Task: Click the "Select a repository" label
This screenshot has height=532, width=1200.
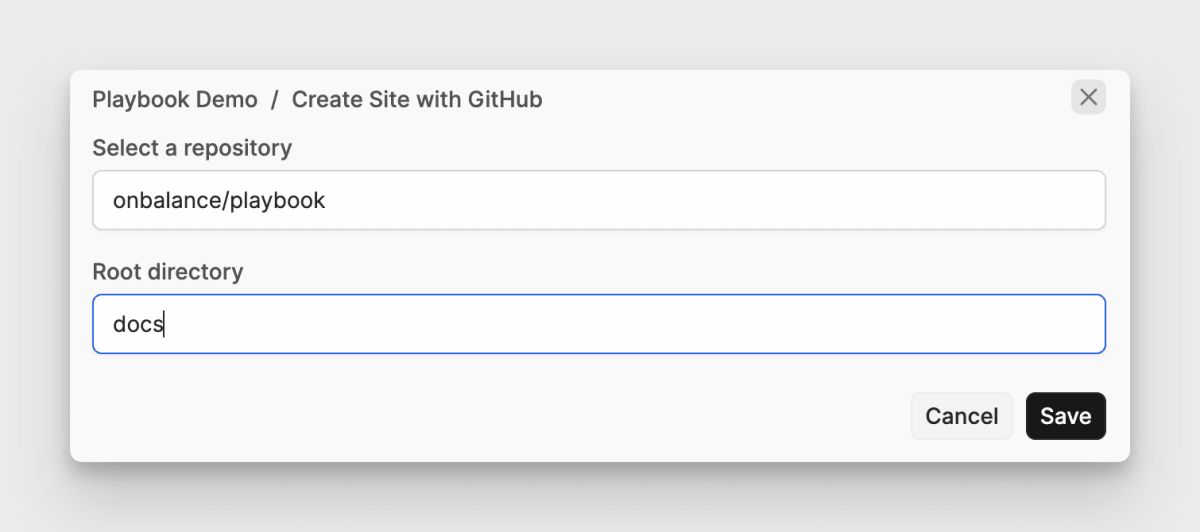Action: pyautogui.click(x=192, y=148)
